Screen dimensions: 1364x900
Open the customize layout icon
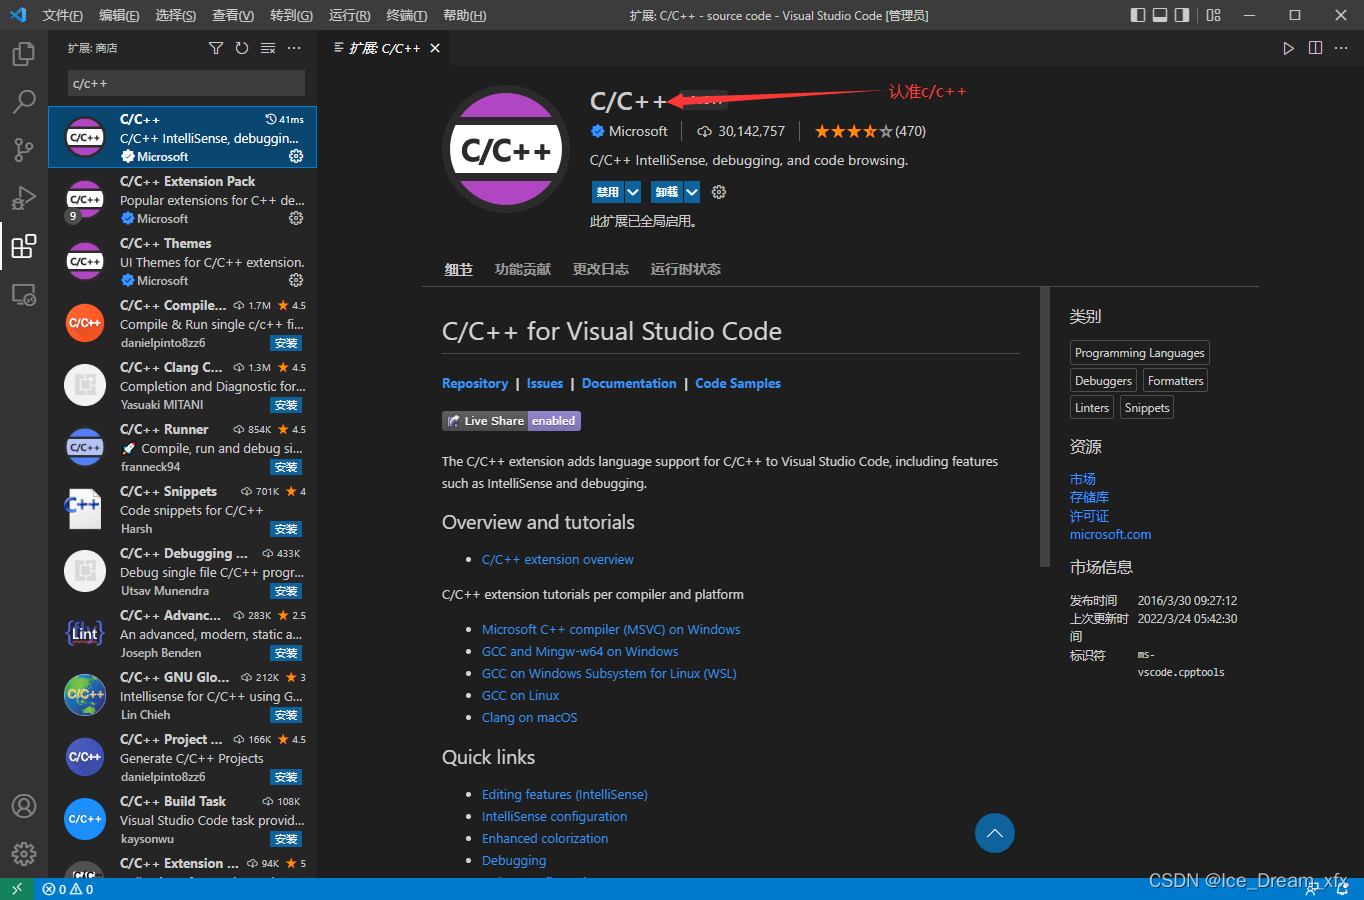point(1214,15)
